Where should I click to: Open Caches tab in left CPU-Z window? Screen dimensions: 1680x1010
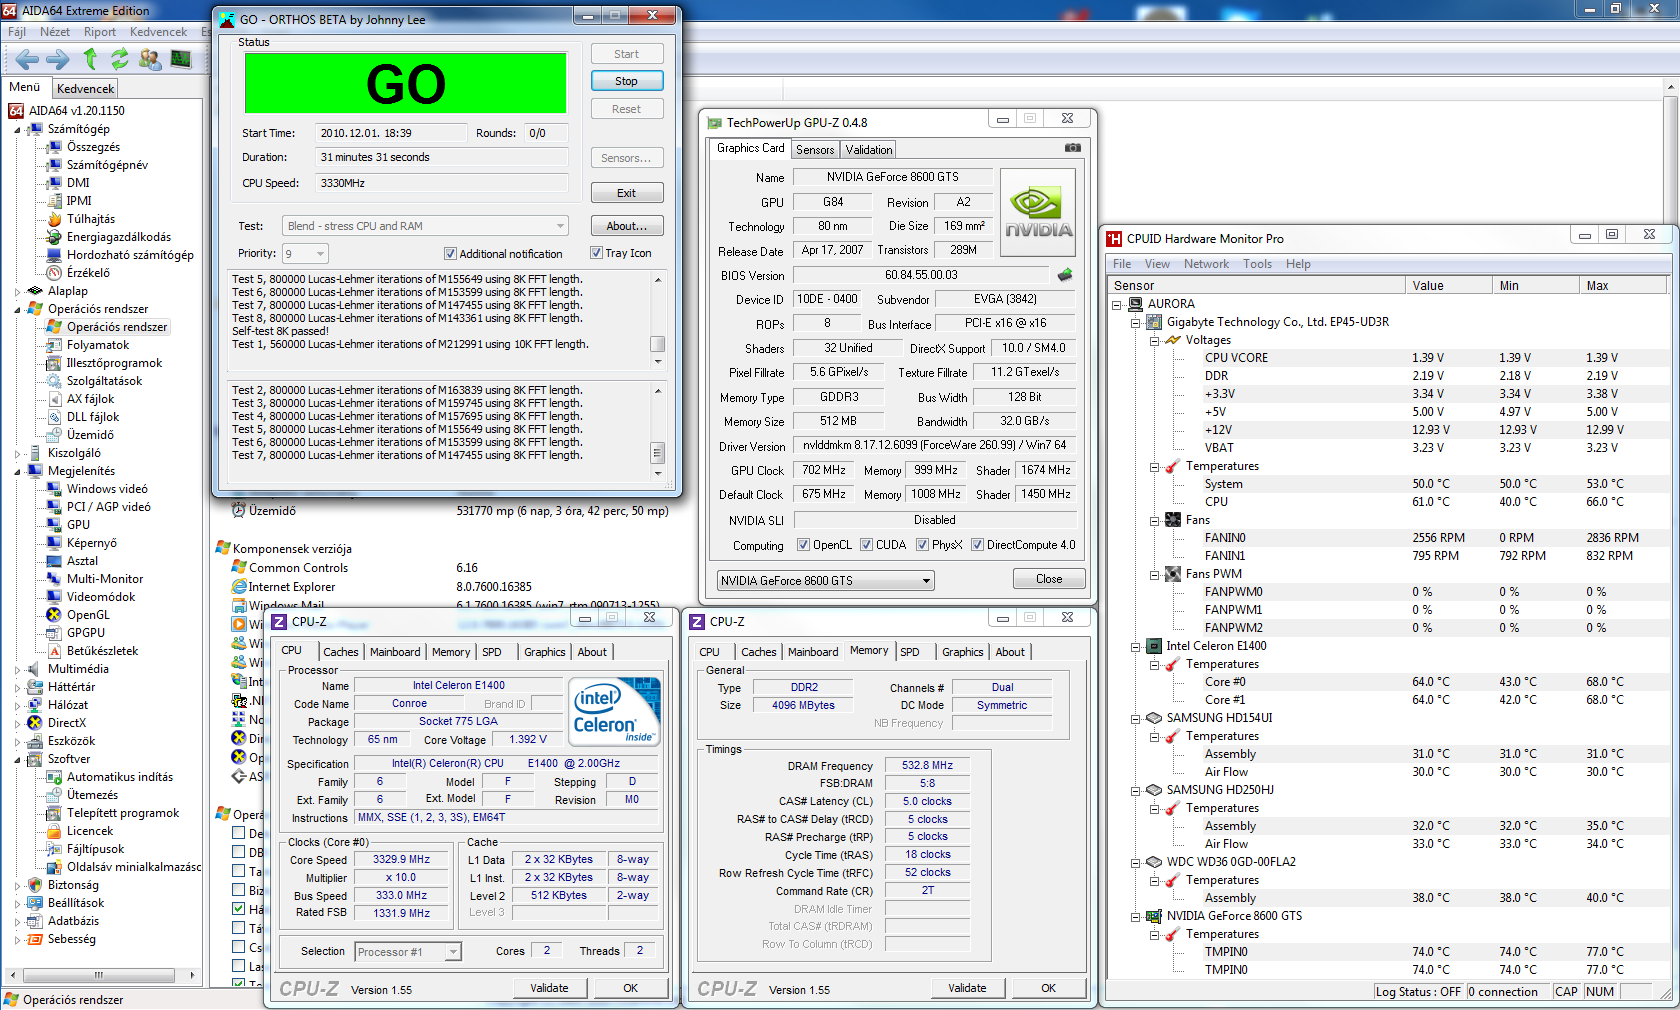point(340,652)
